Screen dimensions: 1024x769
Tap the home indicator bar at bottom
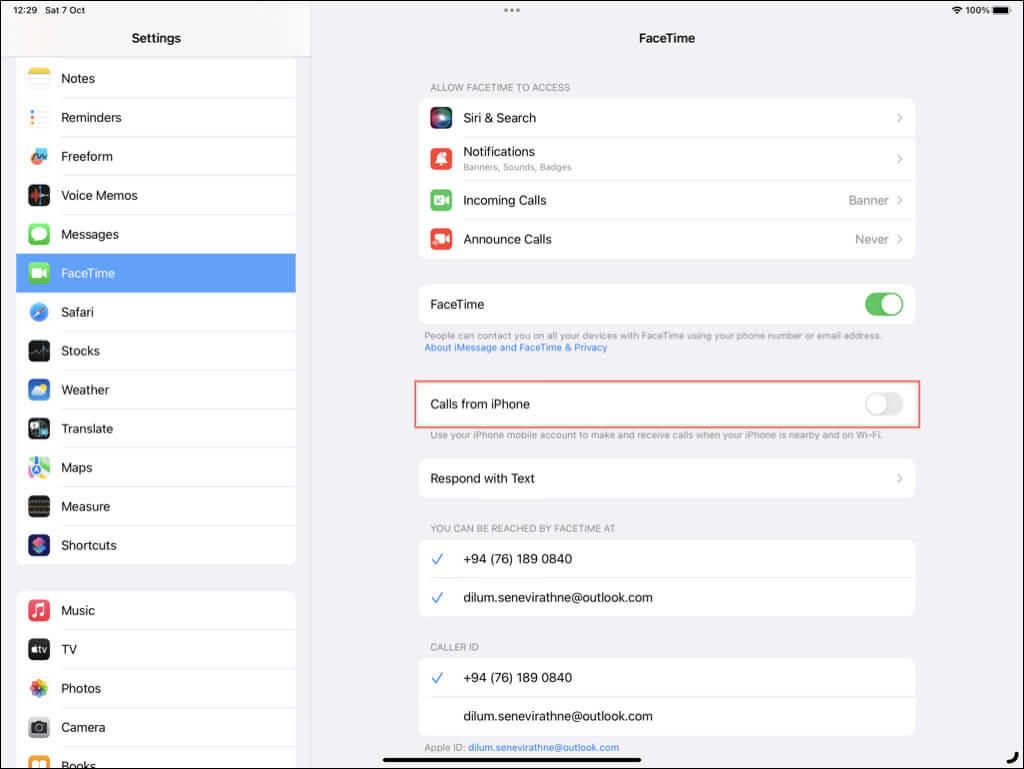pos(512,760)
